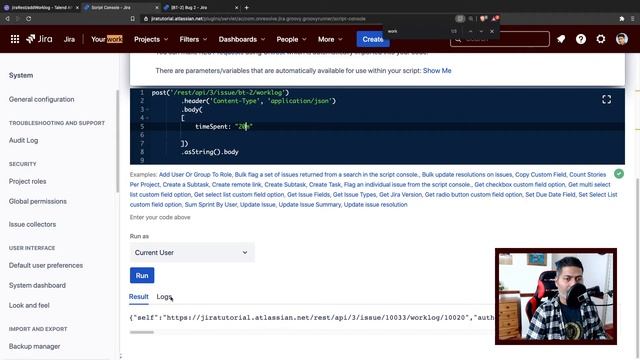Run the script

pyautogui.click(x=142, y=276)
